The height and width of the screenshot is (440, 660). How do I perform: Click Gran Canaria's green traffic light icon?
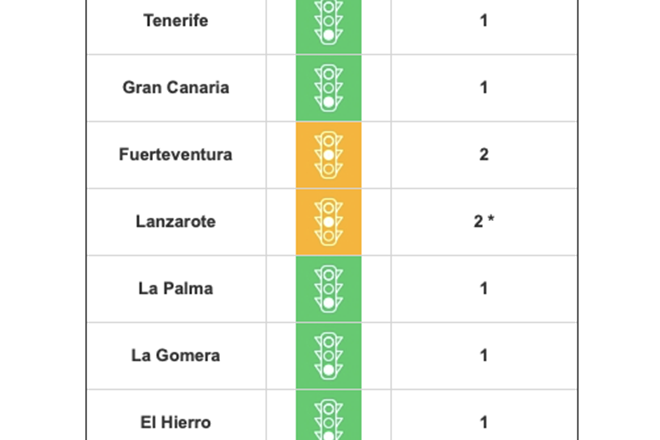[328, 88]
